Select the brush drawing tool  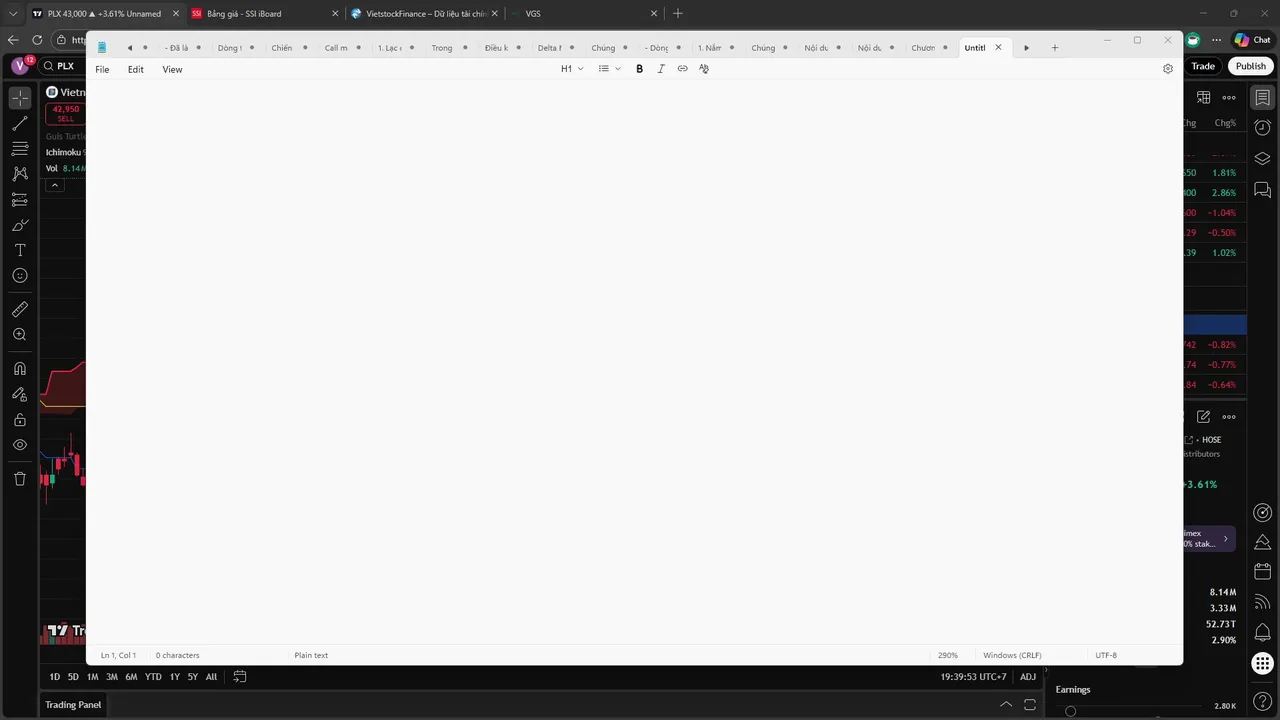click(x=20, y=225)
